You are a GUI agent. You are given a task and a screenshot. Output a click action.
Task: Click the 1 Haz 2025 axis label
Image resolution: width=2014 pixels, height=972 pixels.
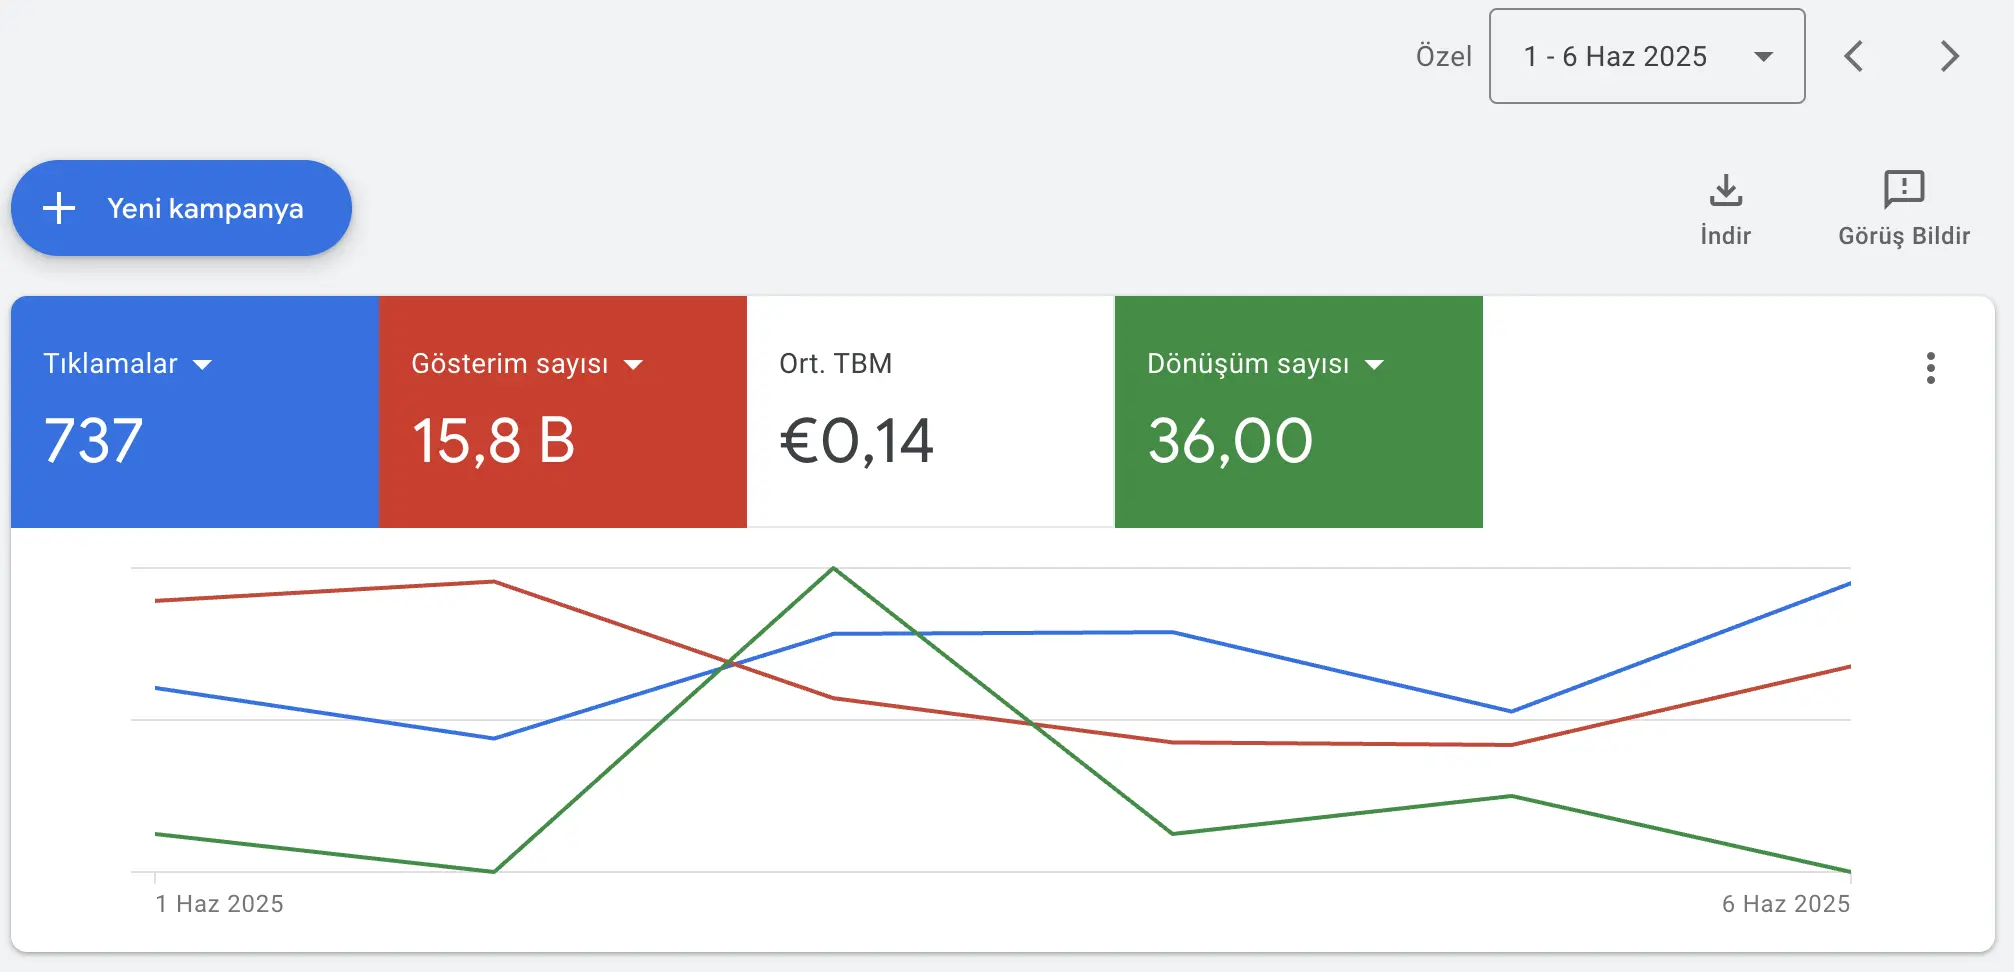point(220,904)
